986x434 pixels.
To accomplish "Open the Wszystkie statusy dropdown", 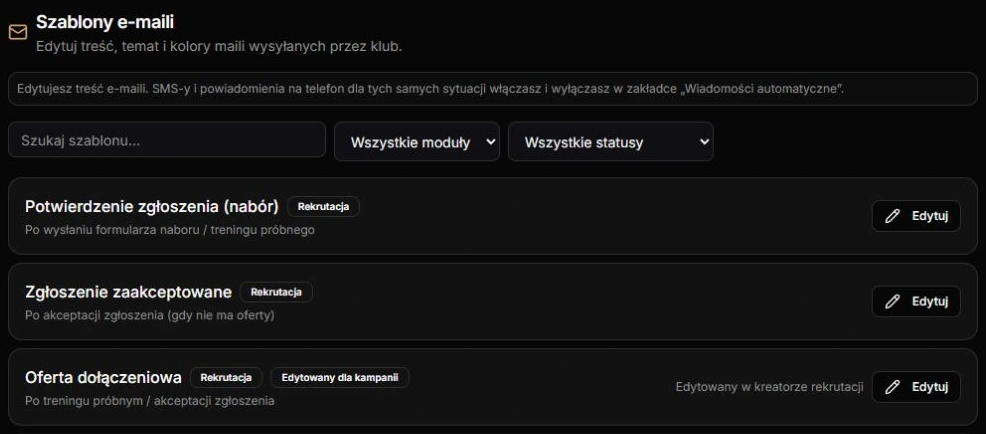I will click(611, 142).
